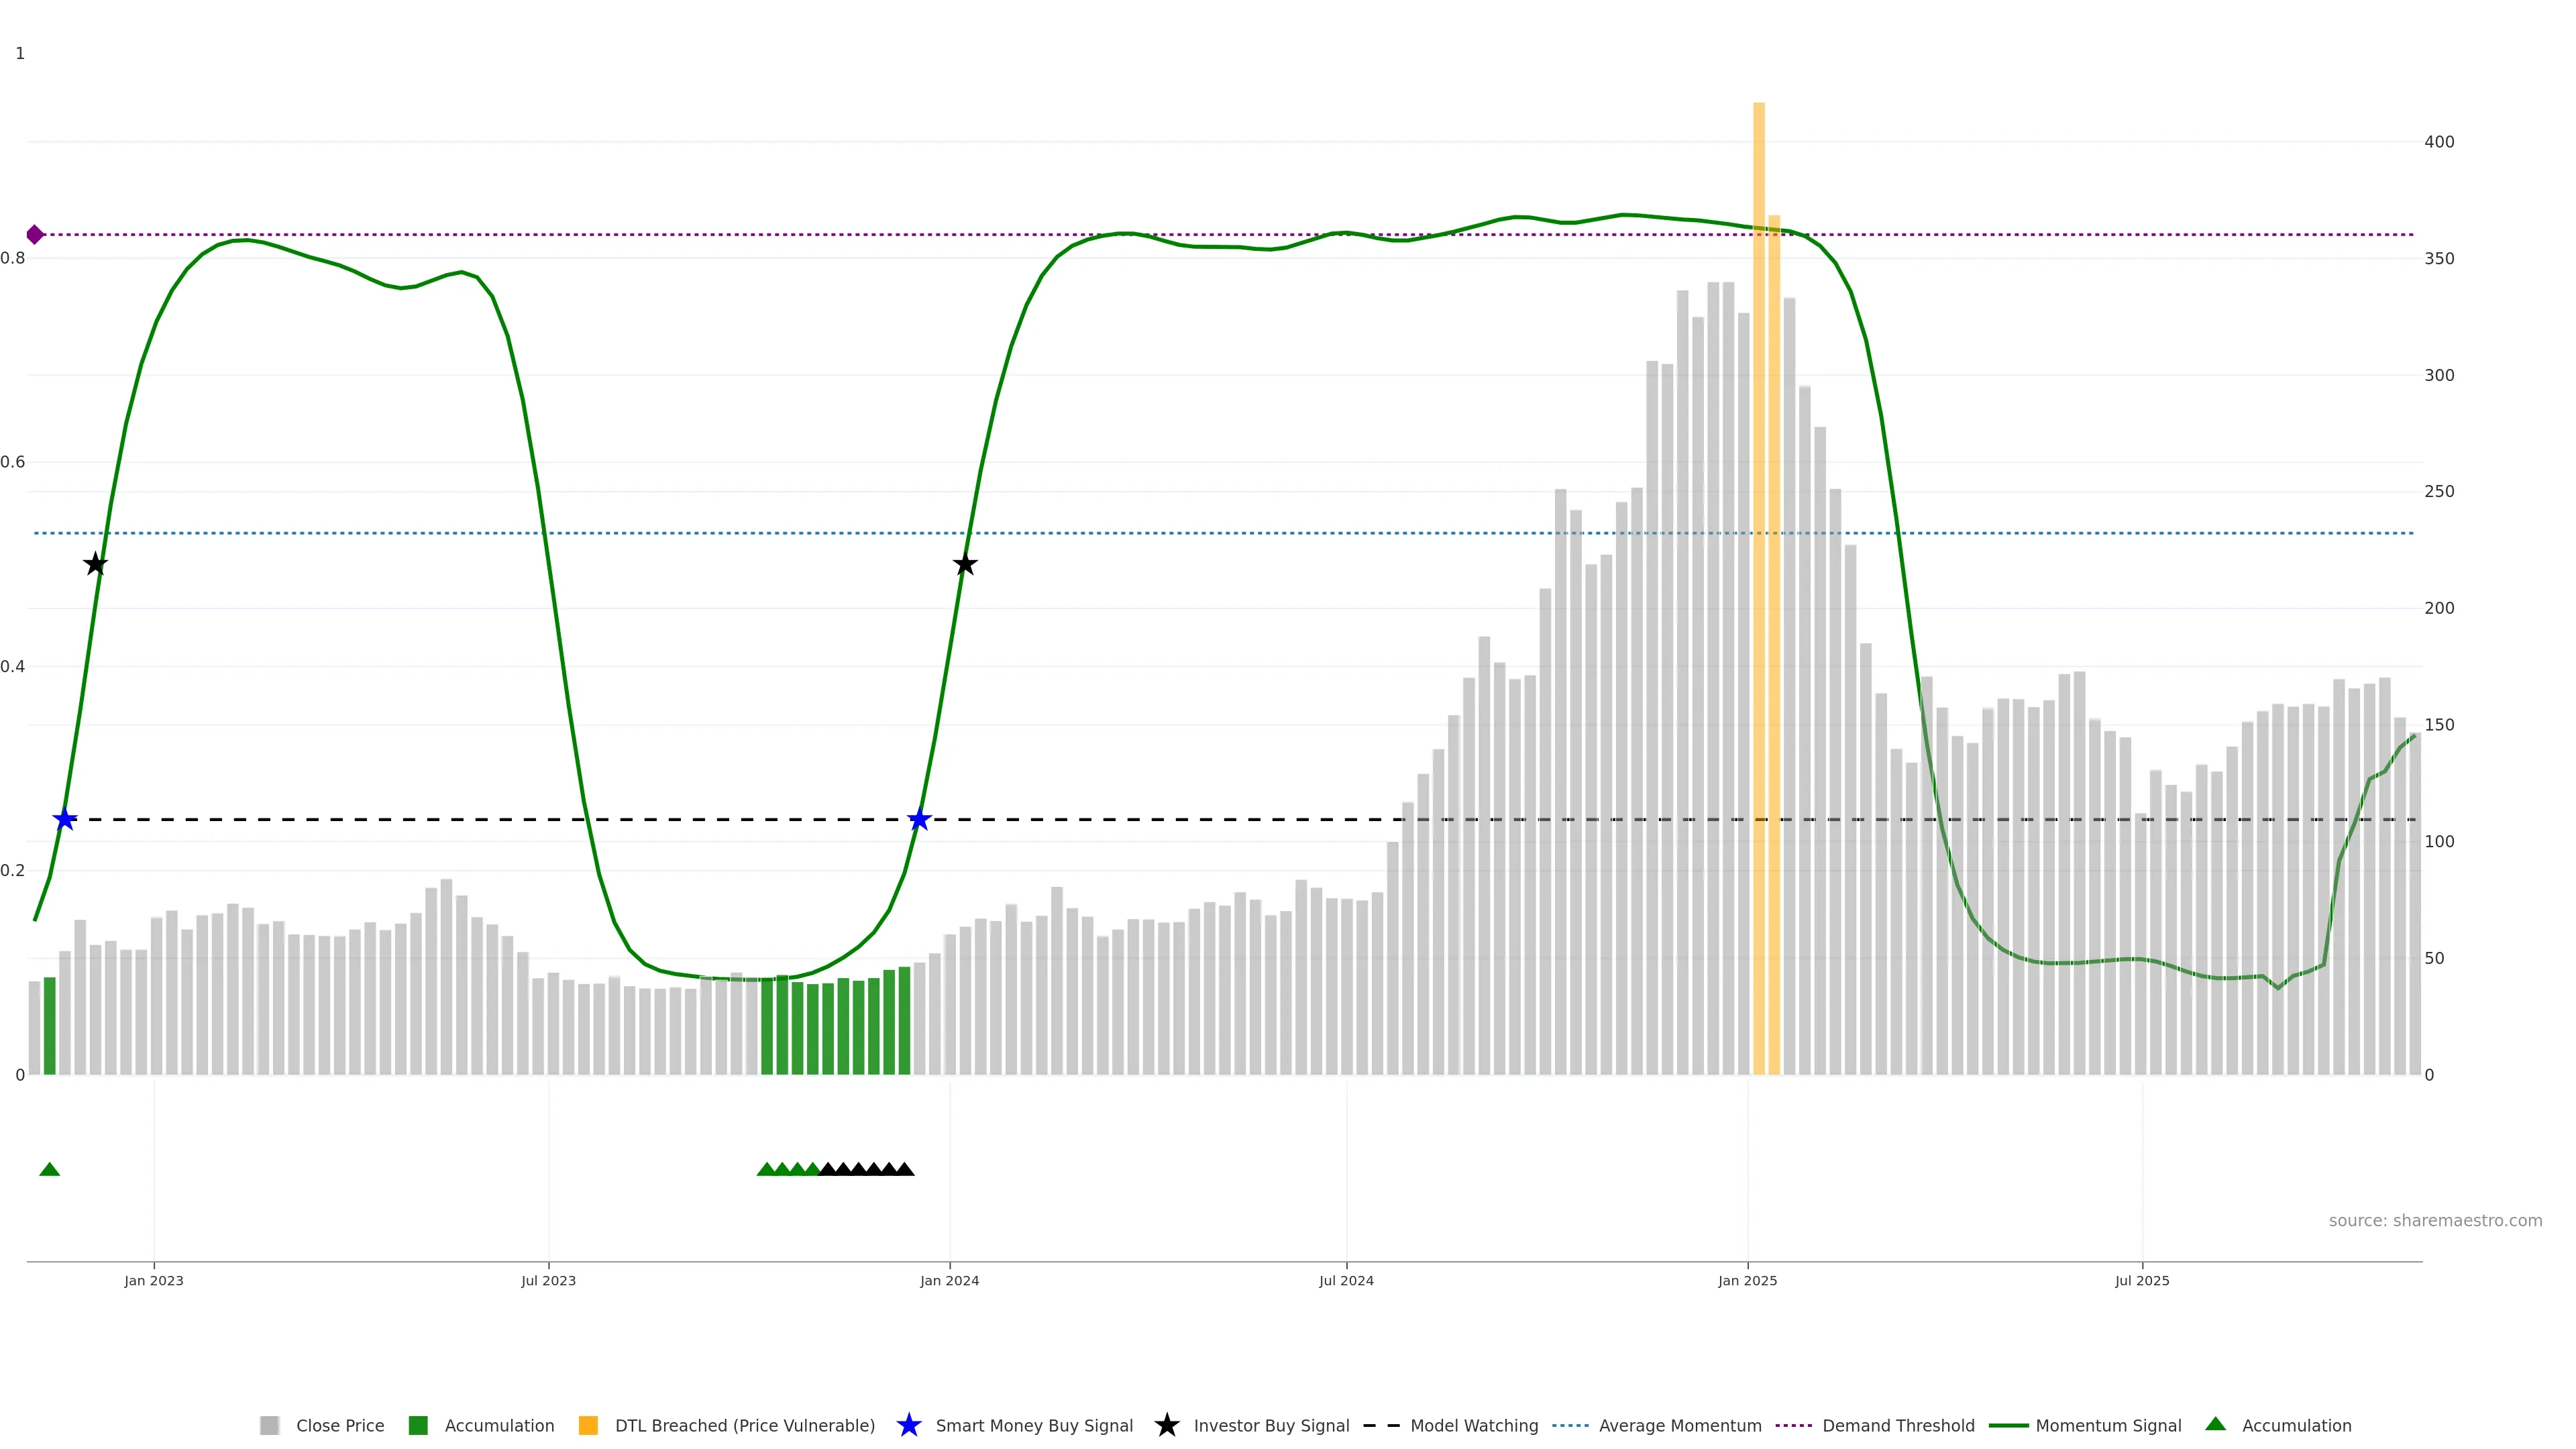Click the orange DTL Breached legend swatch
The height and width of the screenshot is (1449, 2576).
pyautogui.click(x=588, y=1425)
